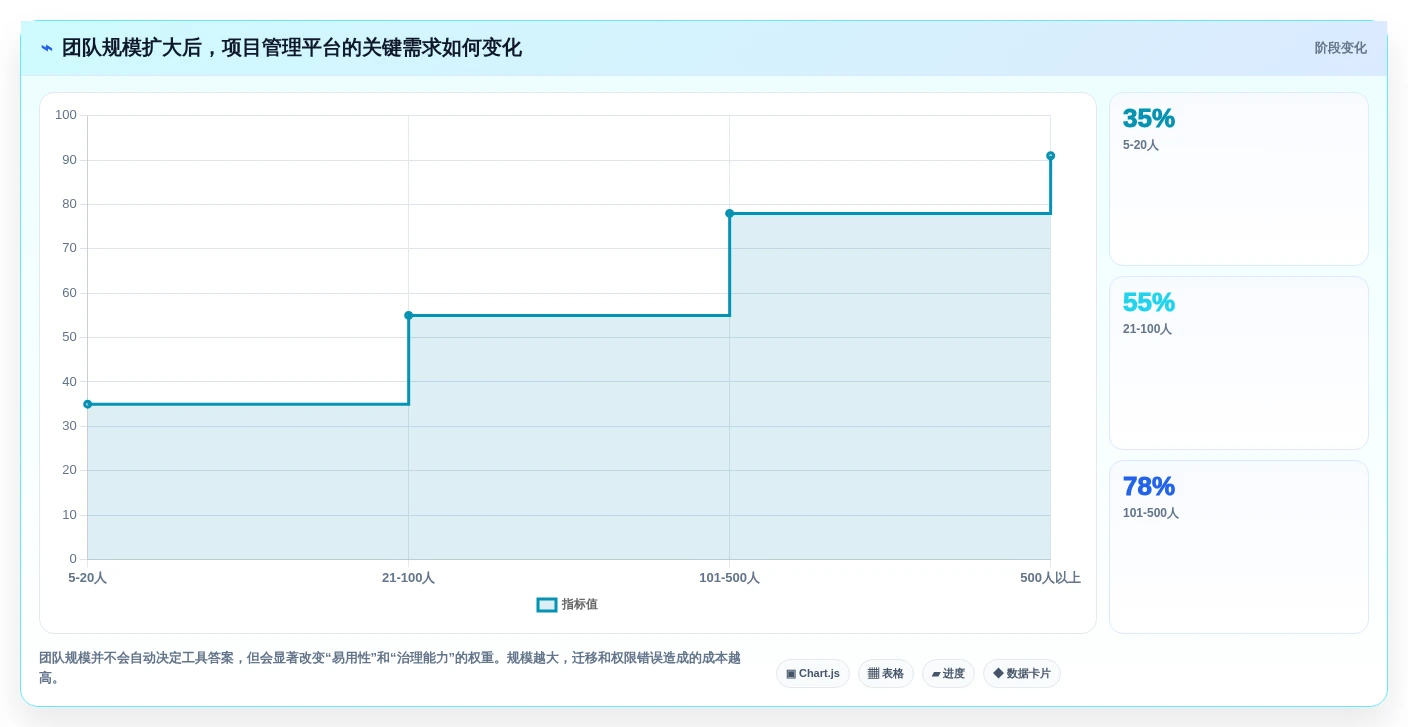Click the chart title about 团队规模扩大后
The image size is (1408, 727).
pyautogui.click(x=291, y=48)
